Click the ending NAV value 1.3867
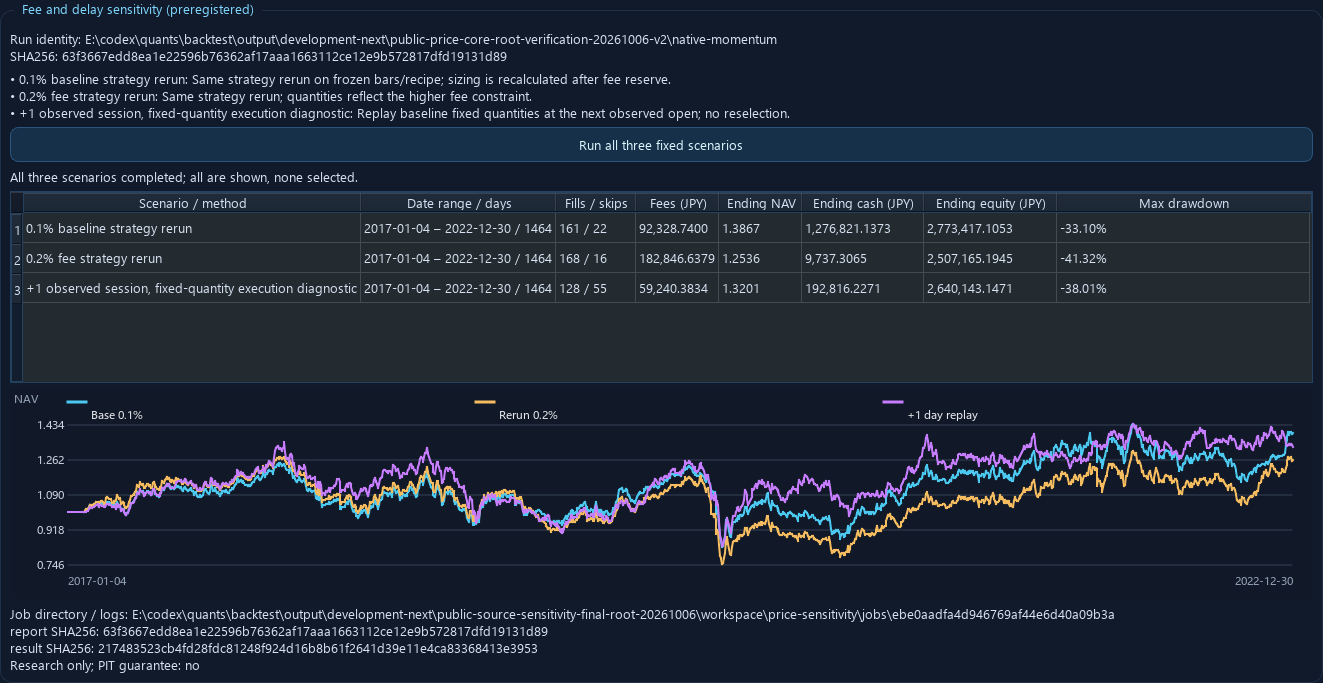Viewport: 1323px width, 683px height. (761, 229)
